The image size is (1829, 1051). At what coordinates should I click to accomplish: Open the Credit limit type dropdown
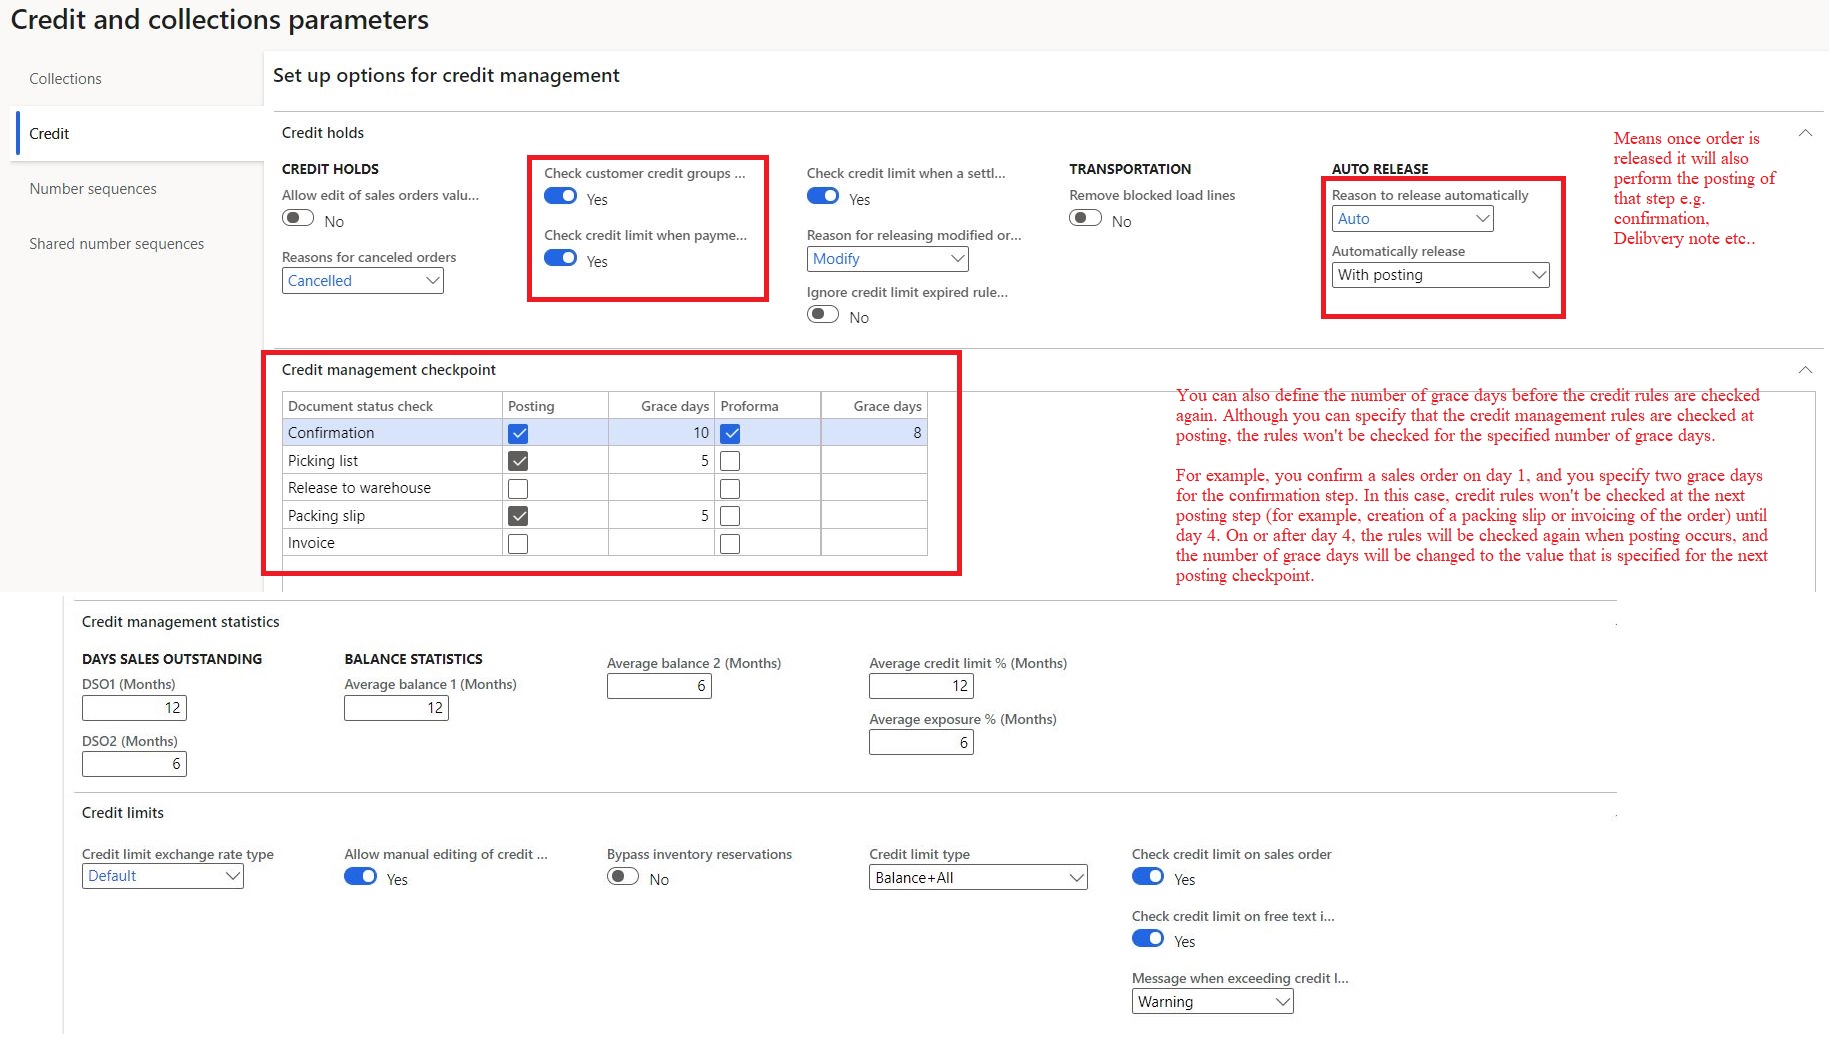tap(1076, 877)
